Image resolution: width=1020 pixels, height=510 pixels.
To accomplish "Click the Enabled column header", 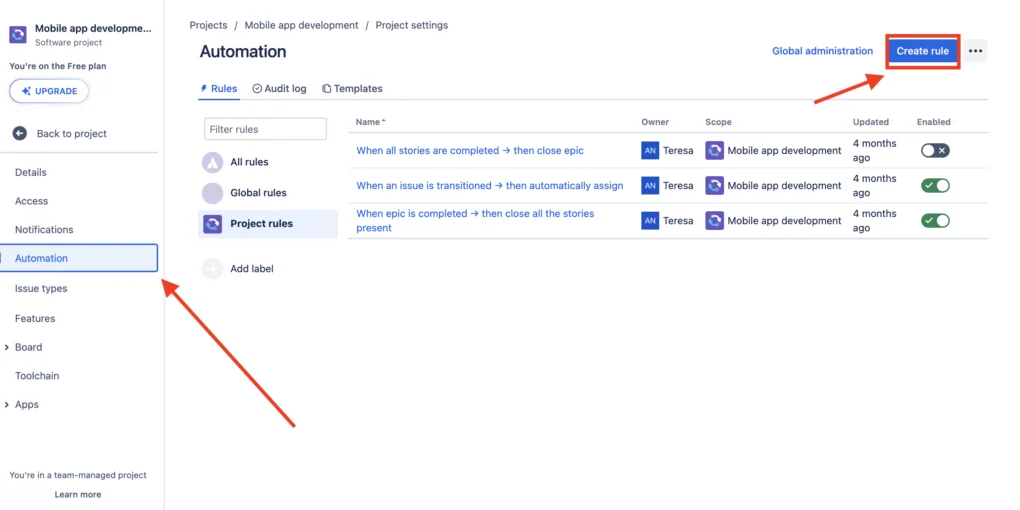I will [933, 122].
